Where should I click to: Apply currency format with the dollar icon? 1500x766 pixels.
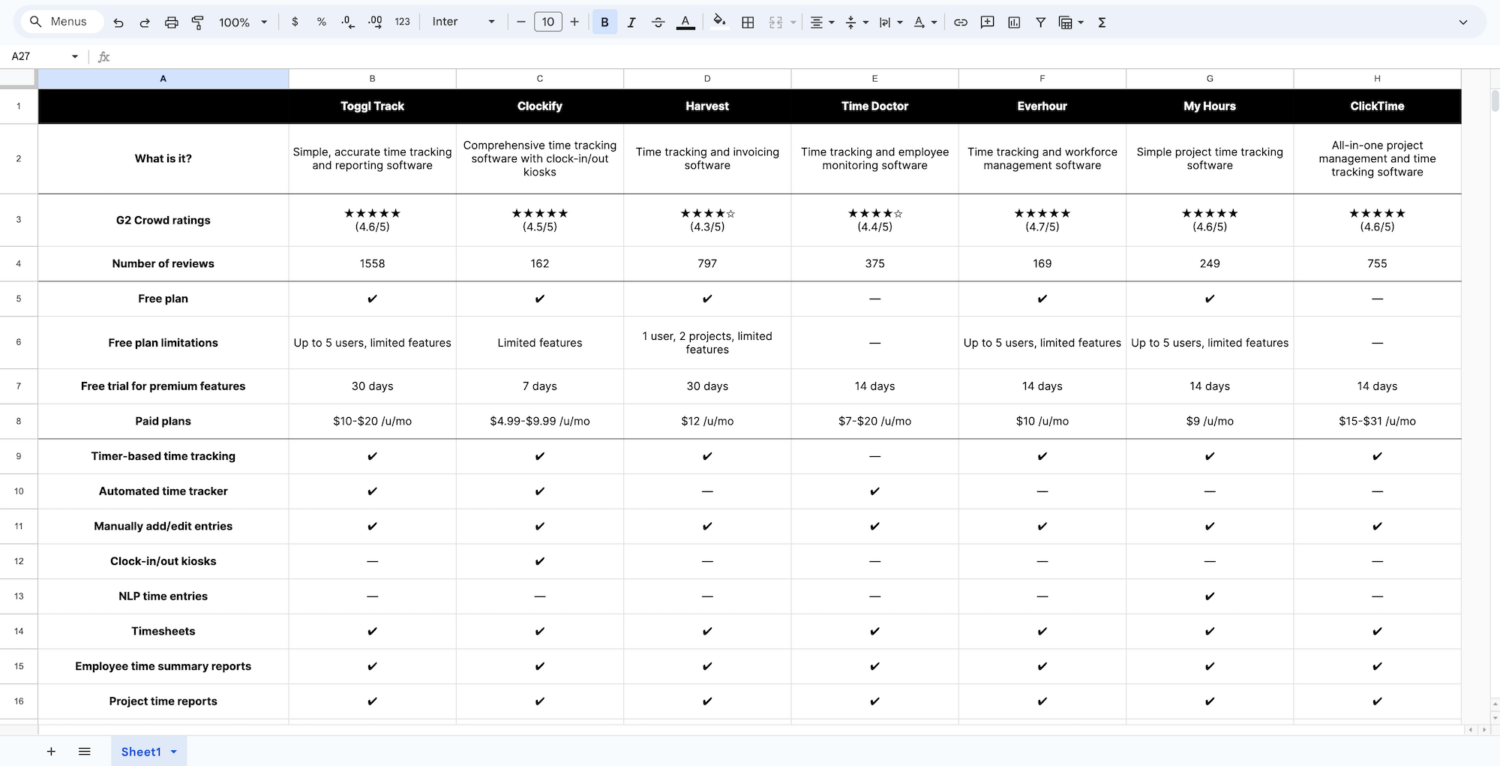[x=294, y=21]
